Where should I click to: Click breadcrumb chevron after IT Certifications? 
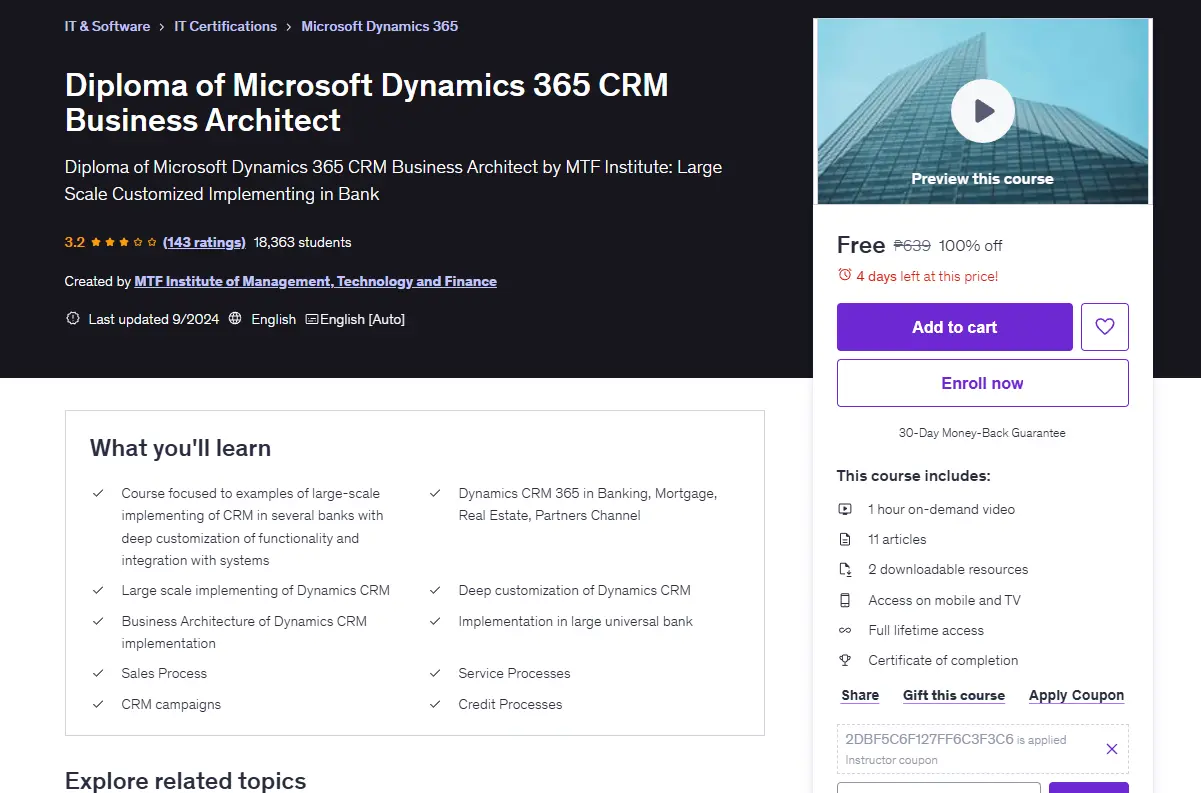pyautogui.click(x=289, y=27)
